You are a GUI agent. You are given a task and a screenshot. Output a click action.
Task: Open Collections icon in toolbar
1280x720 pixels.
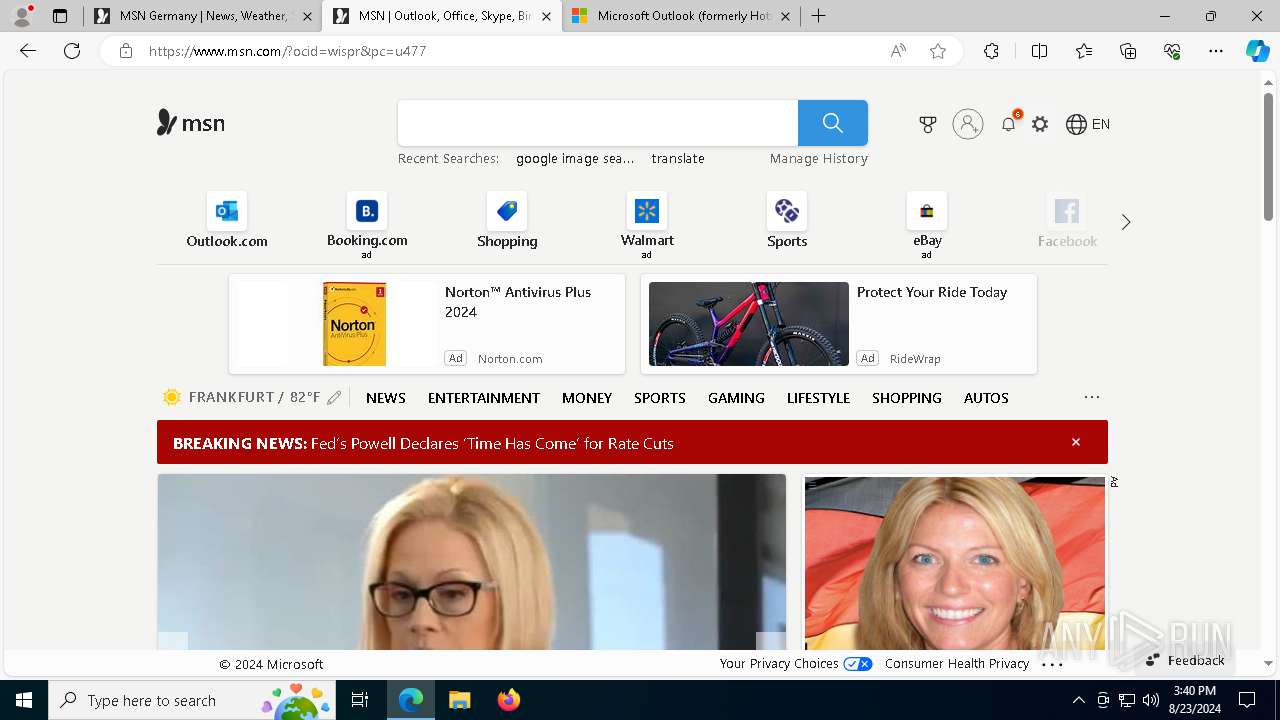1128,51
